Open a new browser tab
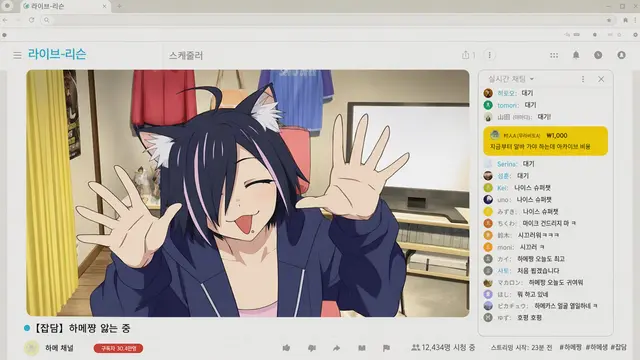This screenshot has width=640, height=360. pos(119,6)
